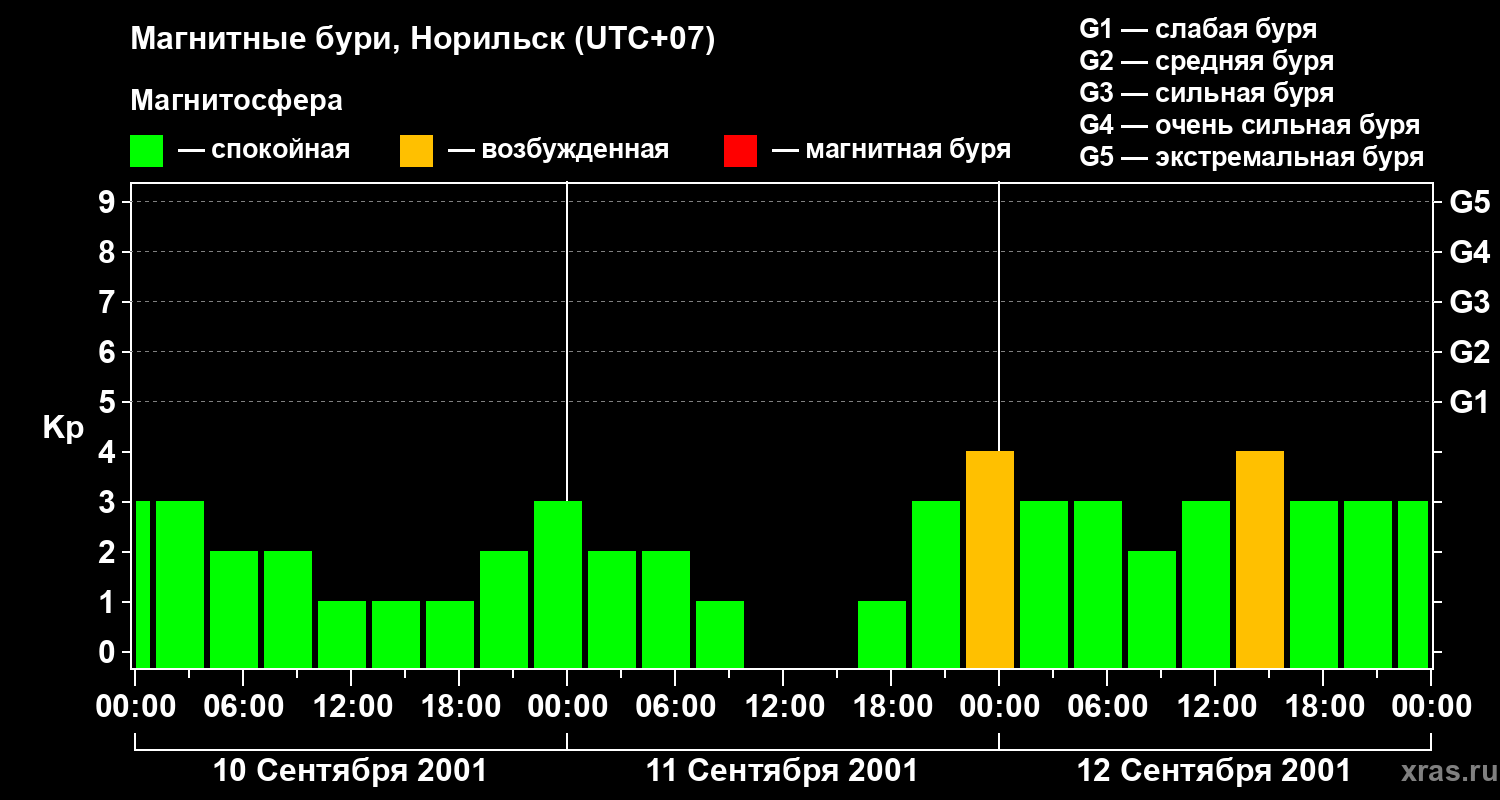Click the '— возбужденная' legend label
This screenshot has width=1500, height=800.
558,150
